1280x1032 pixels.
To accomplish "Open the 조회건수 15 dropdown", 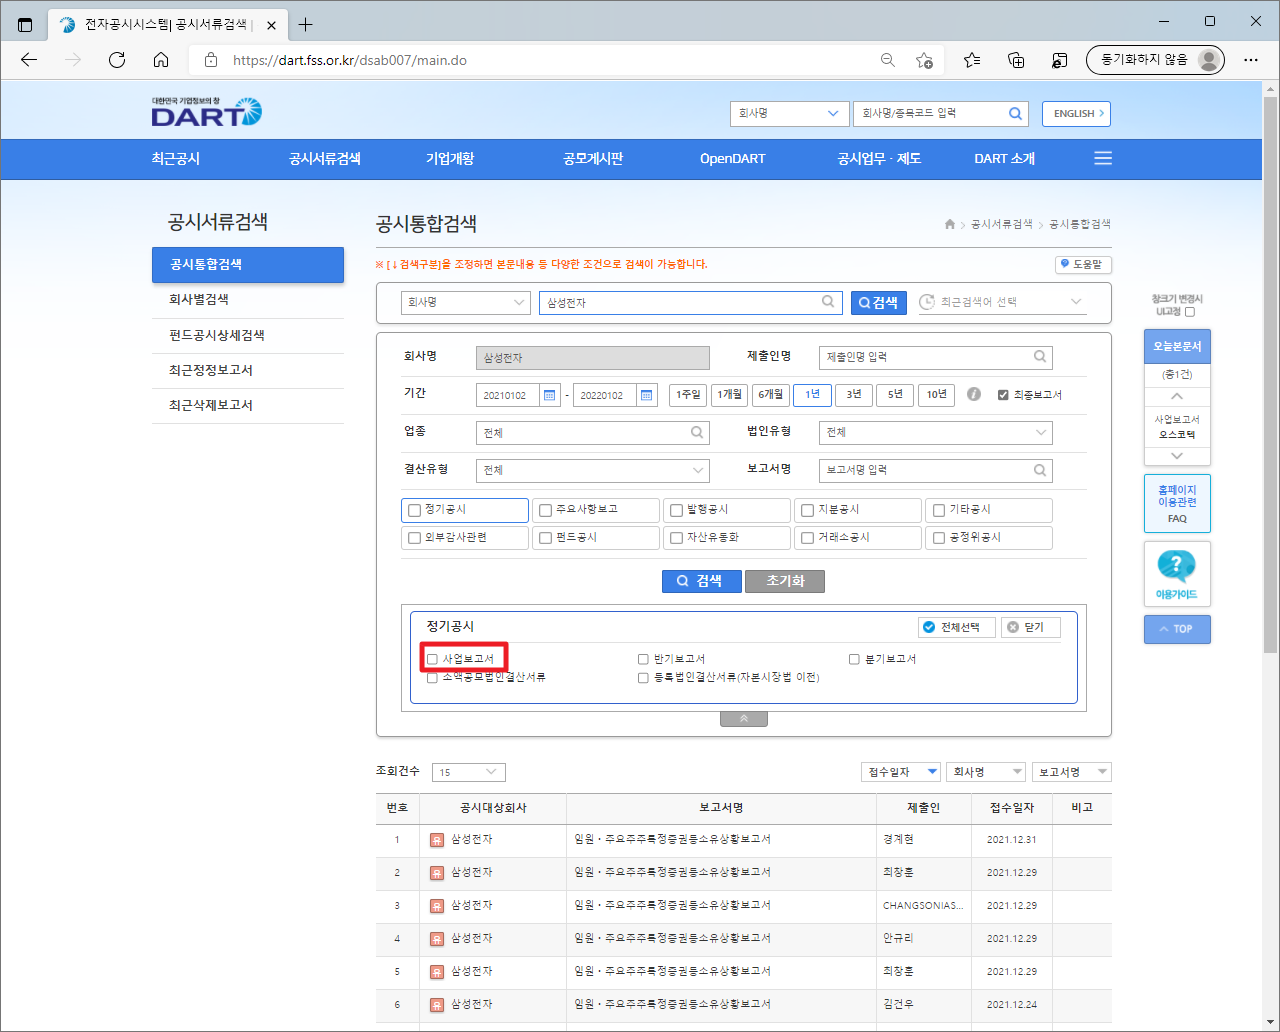I will click(x=469, y=772).
